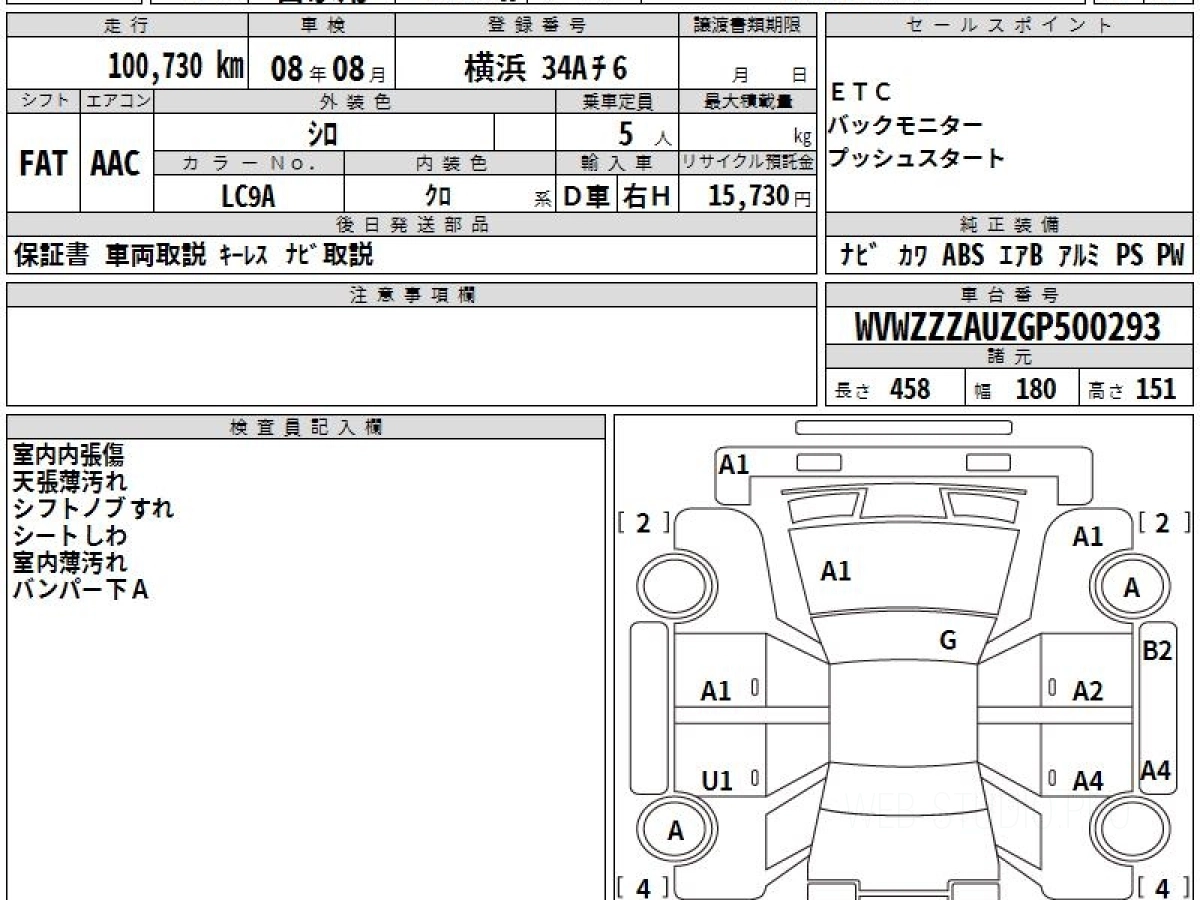Screen dimensions: 1200x900
Task: Select the length value 458
Action: [910, 389]
